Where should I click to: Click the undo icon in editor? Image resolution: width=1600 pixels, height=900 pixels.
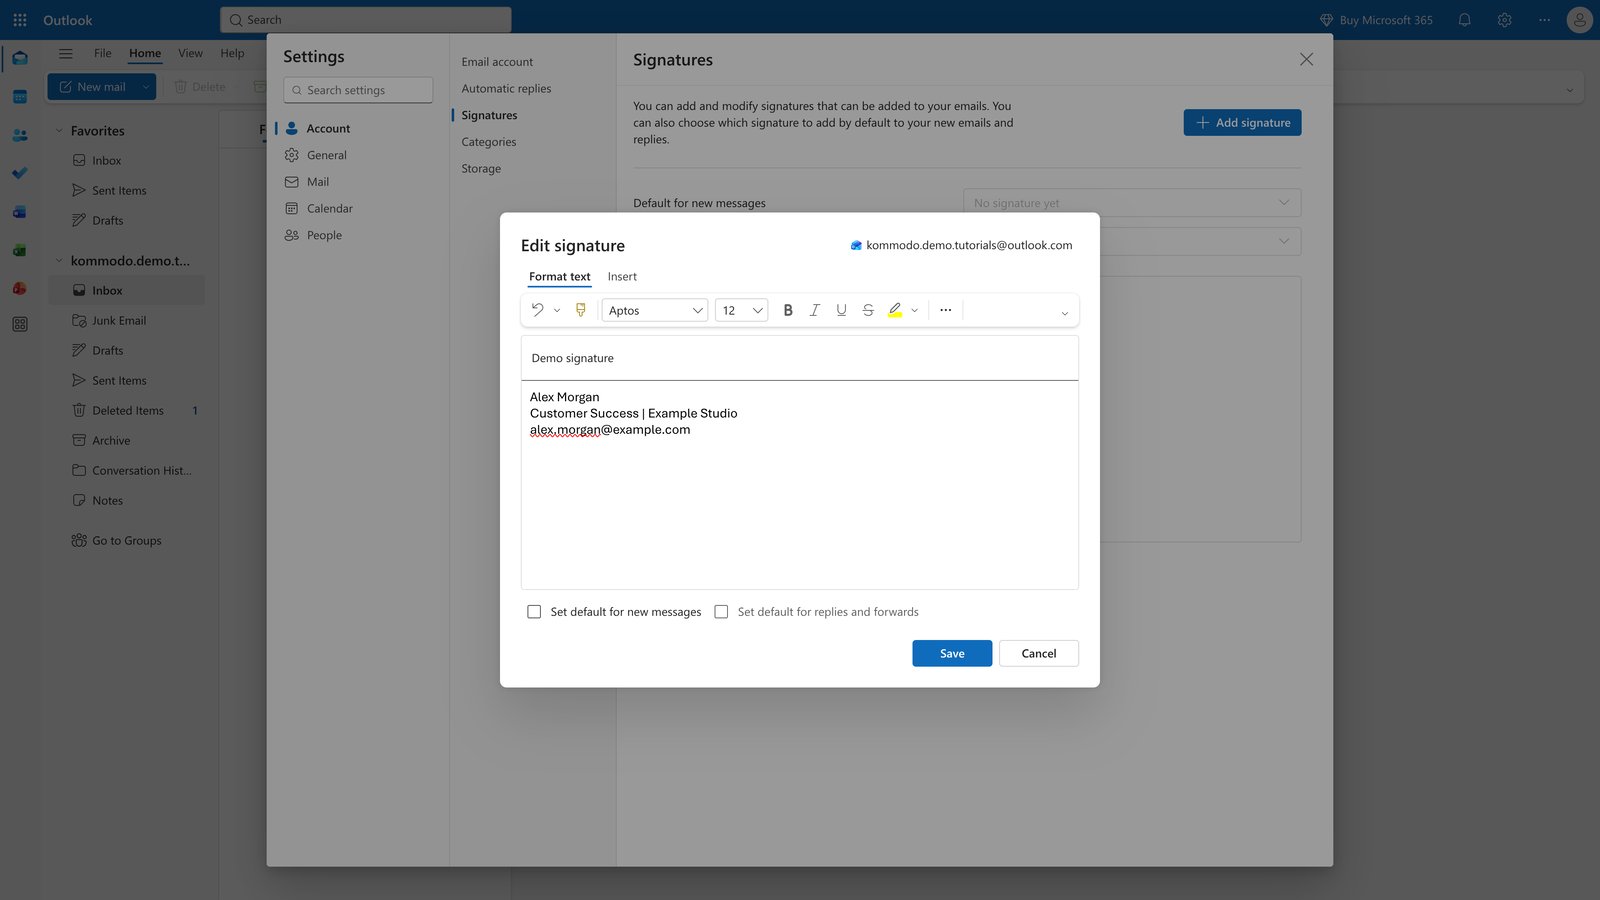pos(538,310)
